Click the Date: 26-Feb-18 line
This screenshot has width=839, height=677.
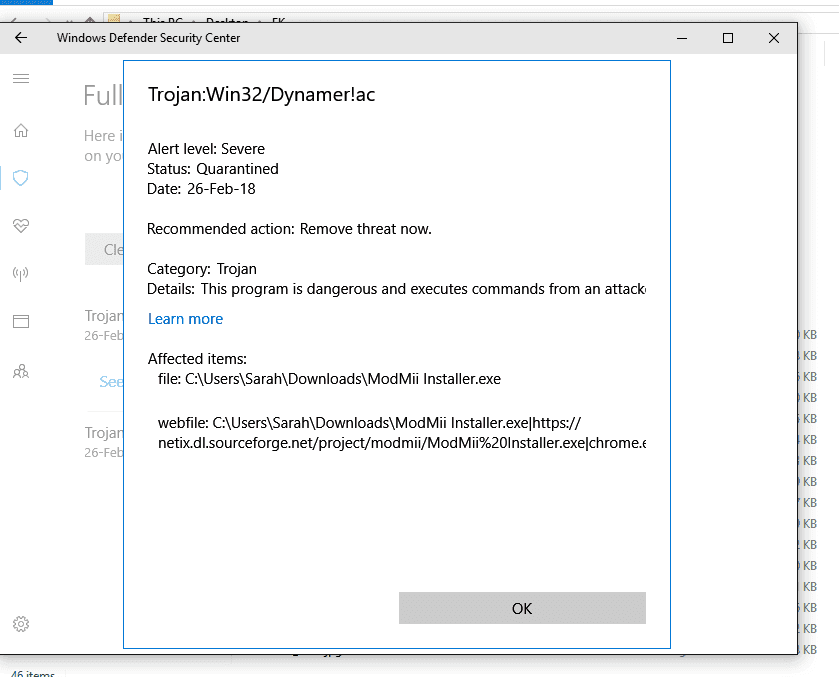(x=202, y=189)
